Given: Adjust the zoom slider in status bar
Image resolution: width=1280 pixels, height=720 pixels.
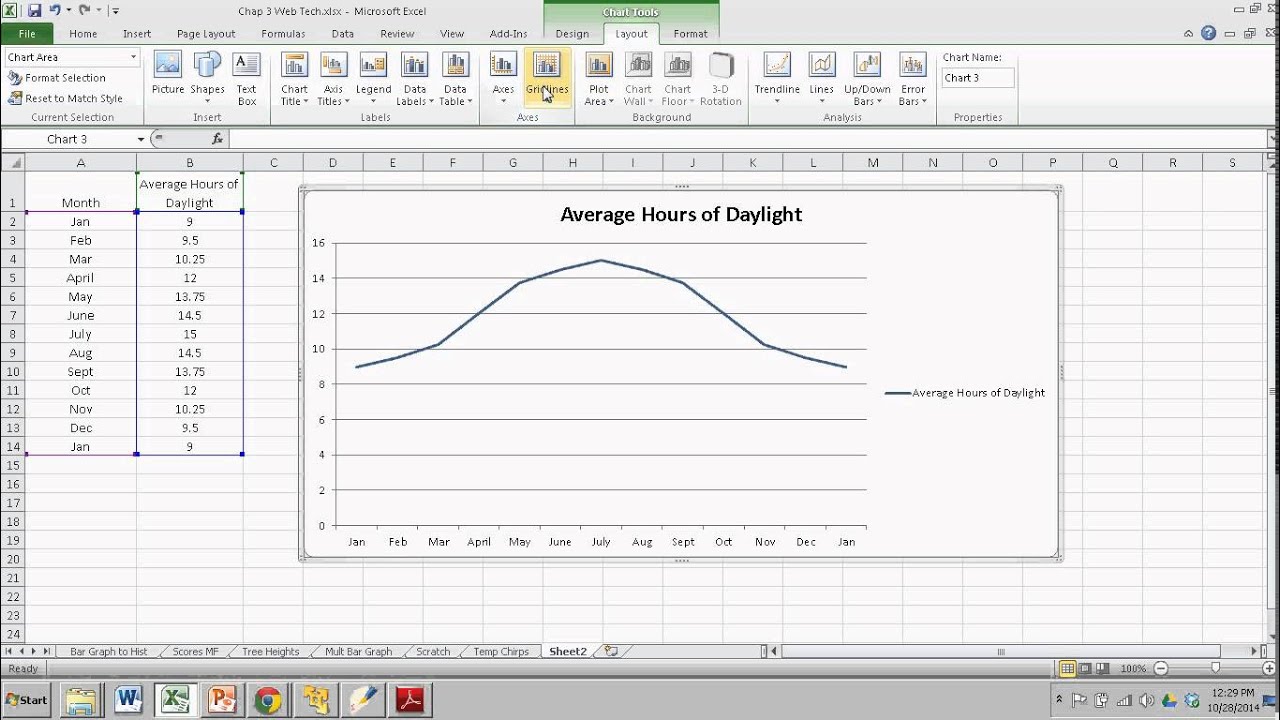Looking at the screenshot, I should point(1215,668).
